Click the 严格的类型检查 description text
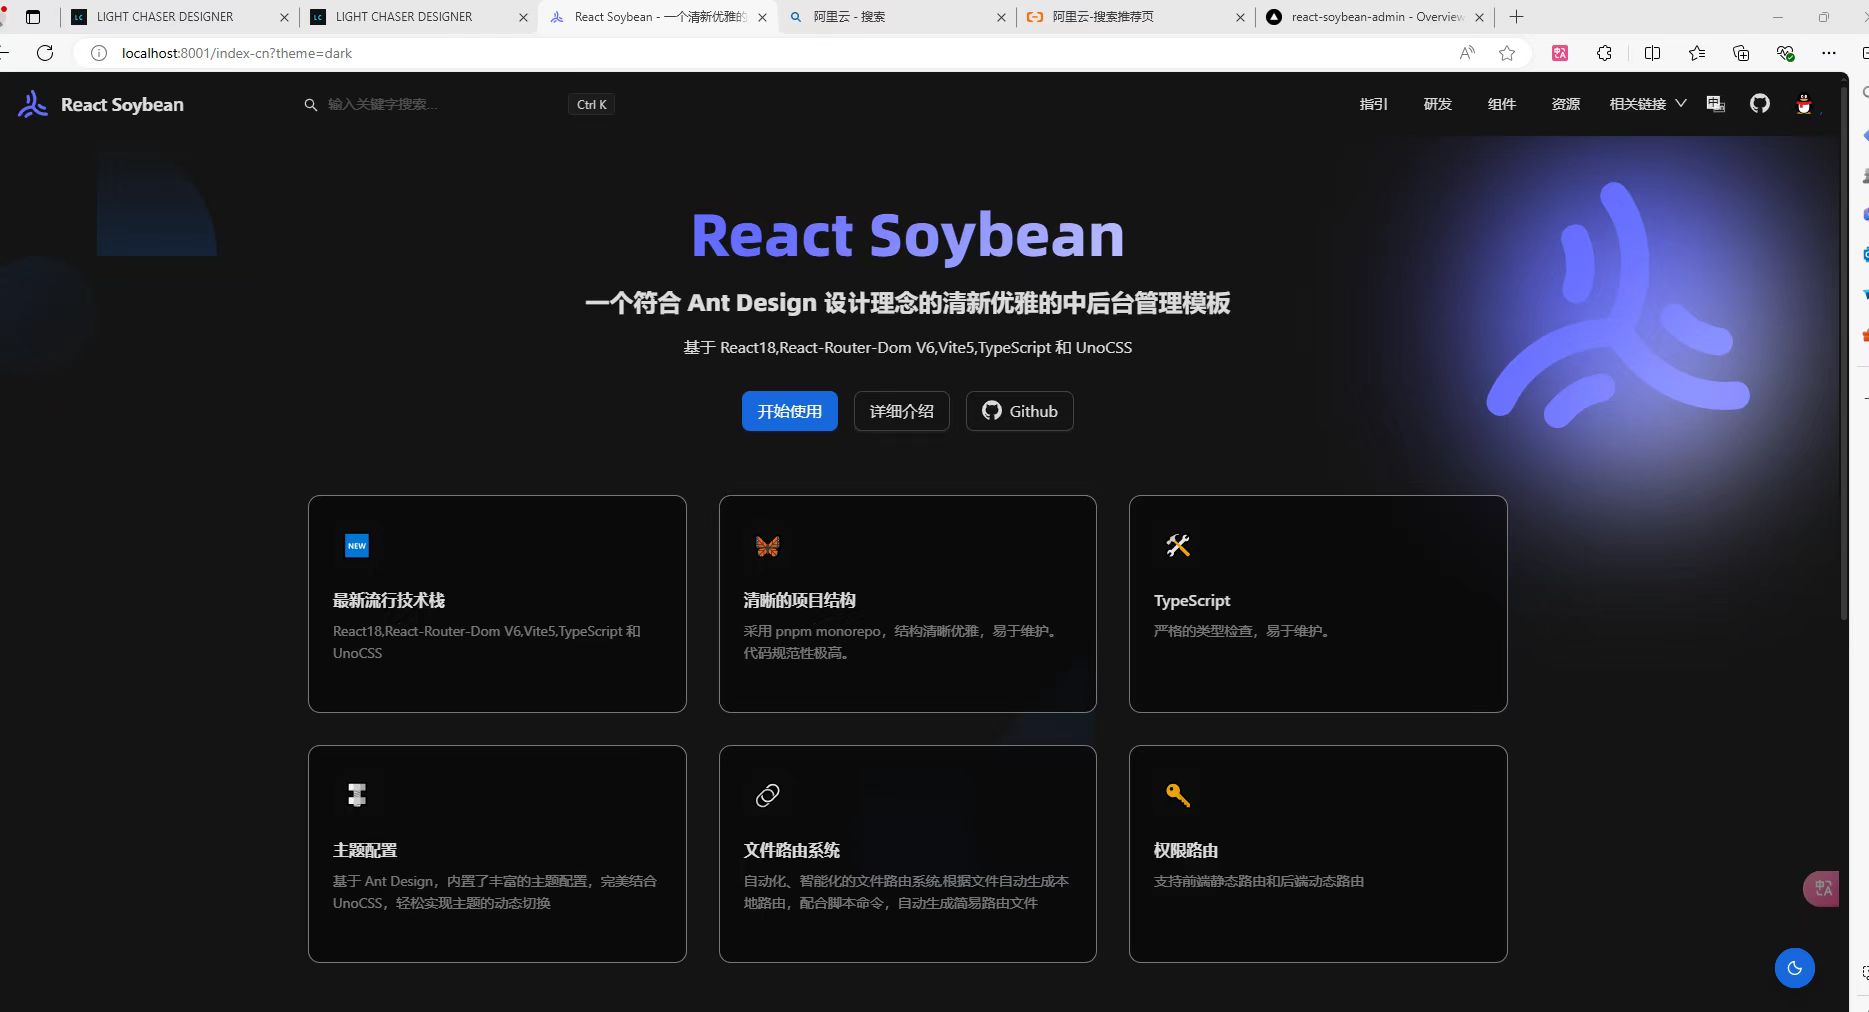Image resolution: width=1869 pixels, height=1012 pixels. tap(1243, 631)
